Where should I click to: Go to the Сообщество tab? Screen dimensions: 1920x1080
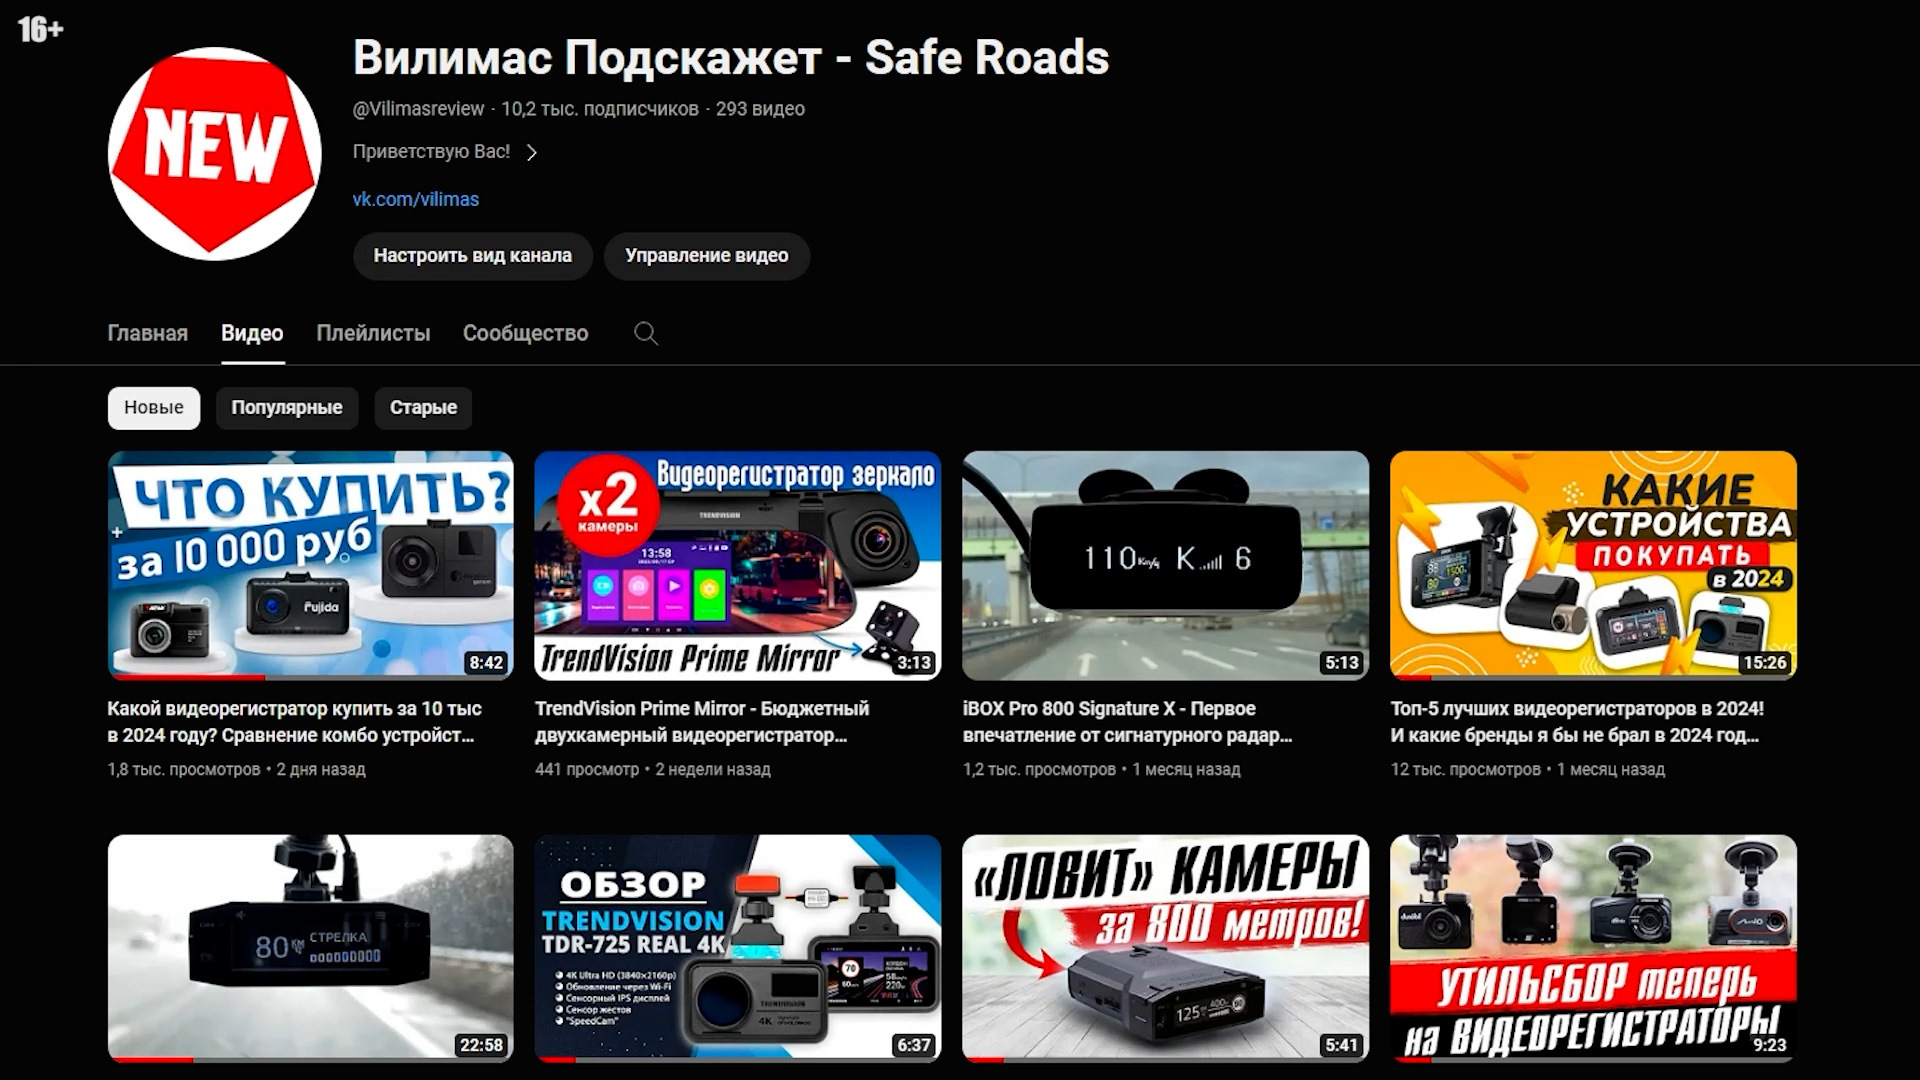pyautogui.click(x=525, y=333)
